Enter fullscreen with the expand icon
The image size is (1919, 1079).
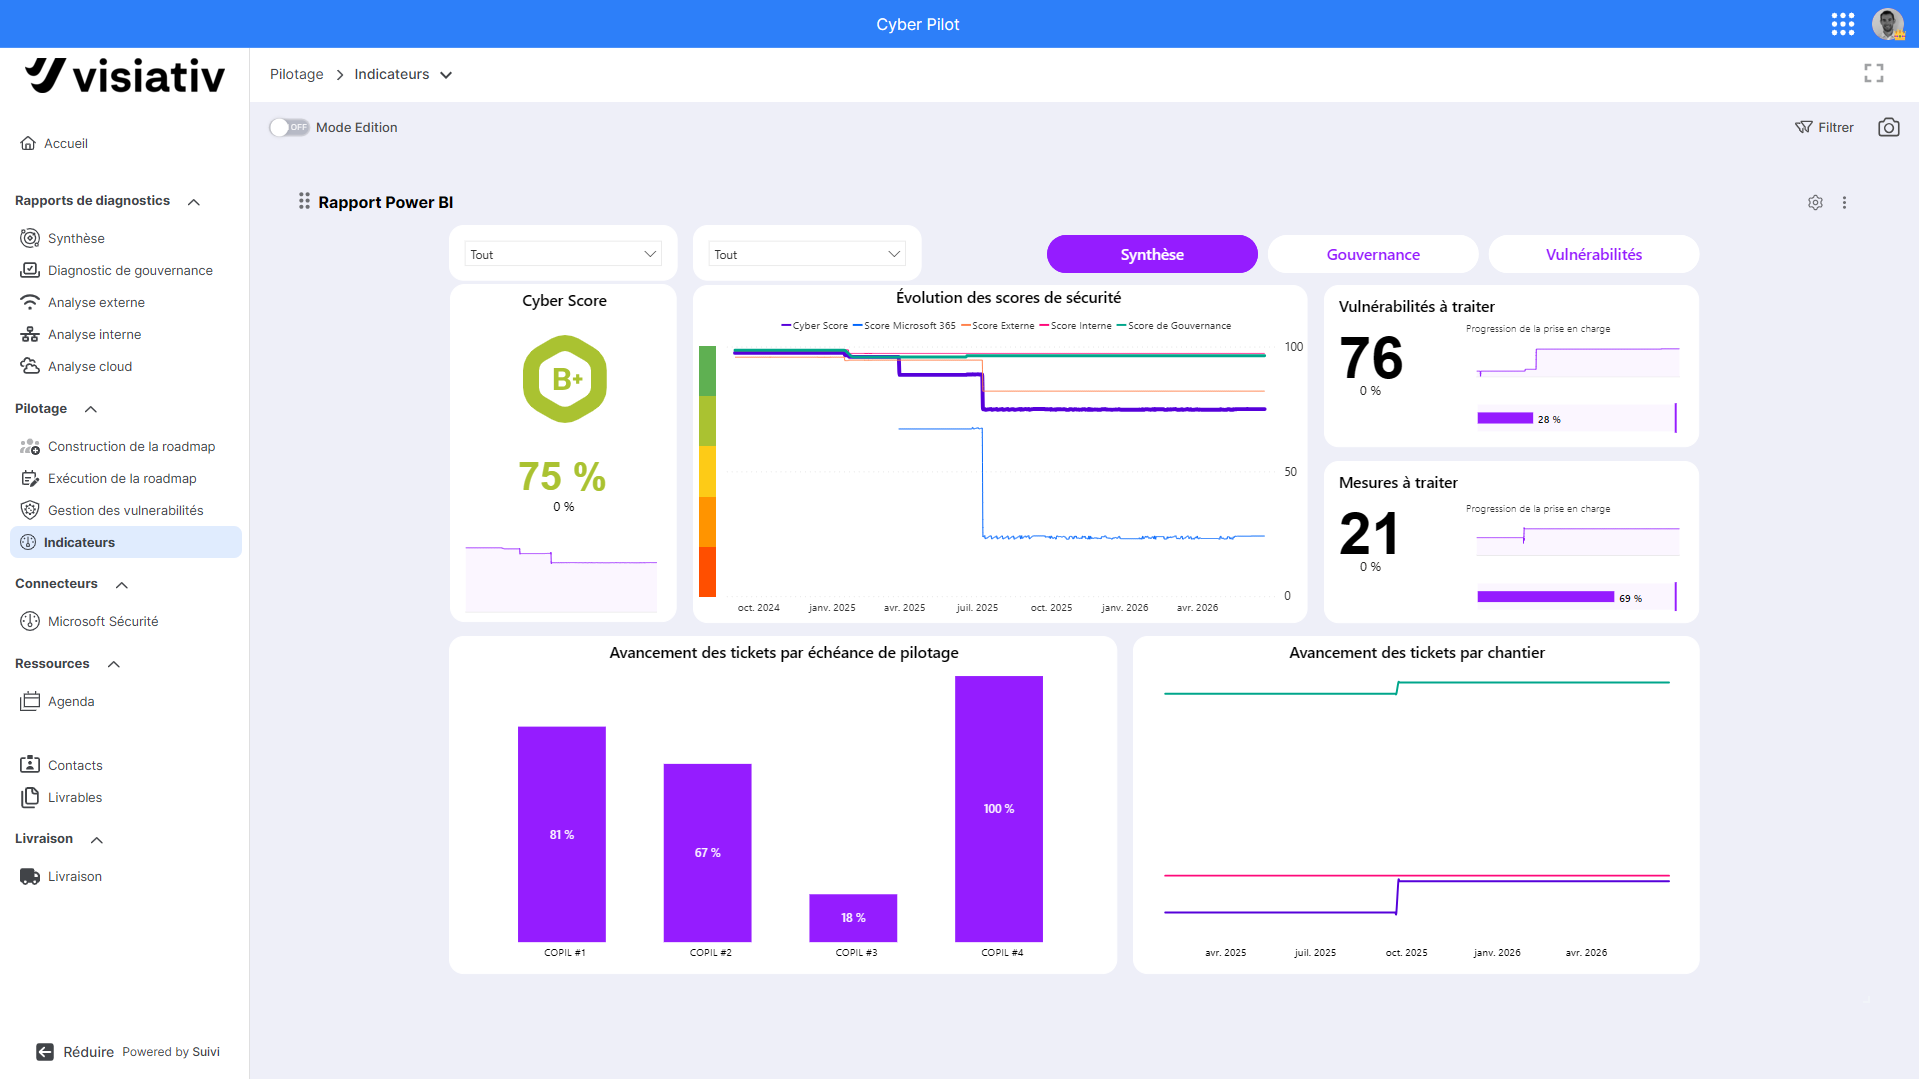pyautogui.click(x=1874, y=73)
